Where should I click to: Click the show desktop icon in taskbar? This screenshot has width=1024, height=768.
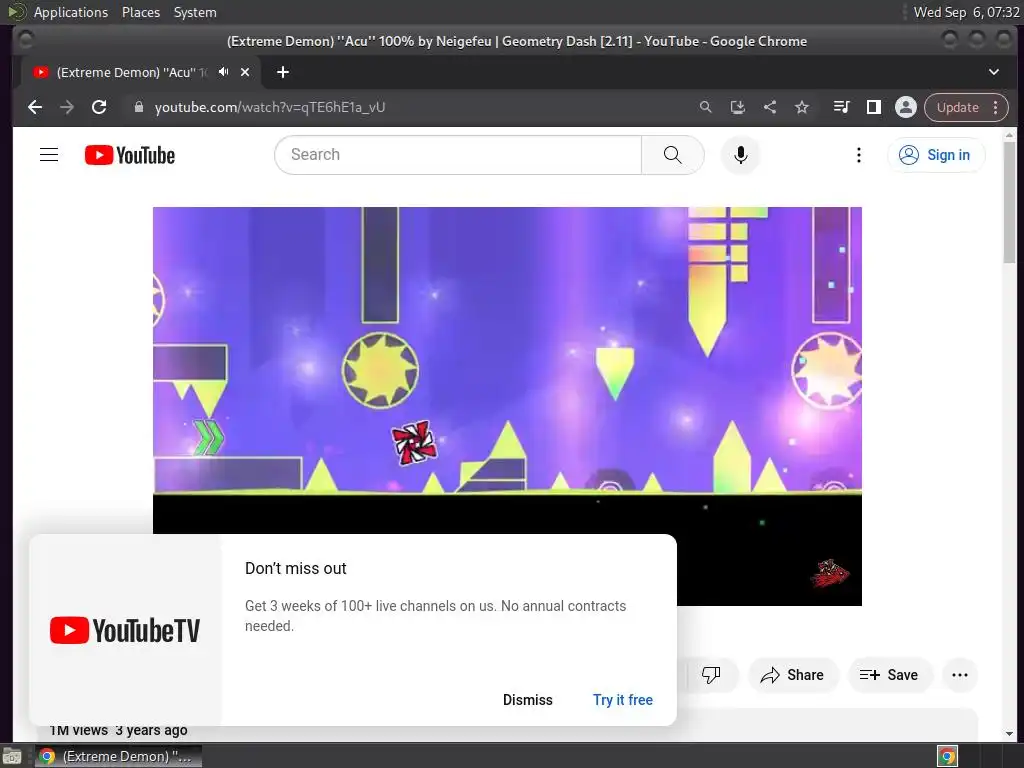click(x=12, y=756)
